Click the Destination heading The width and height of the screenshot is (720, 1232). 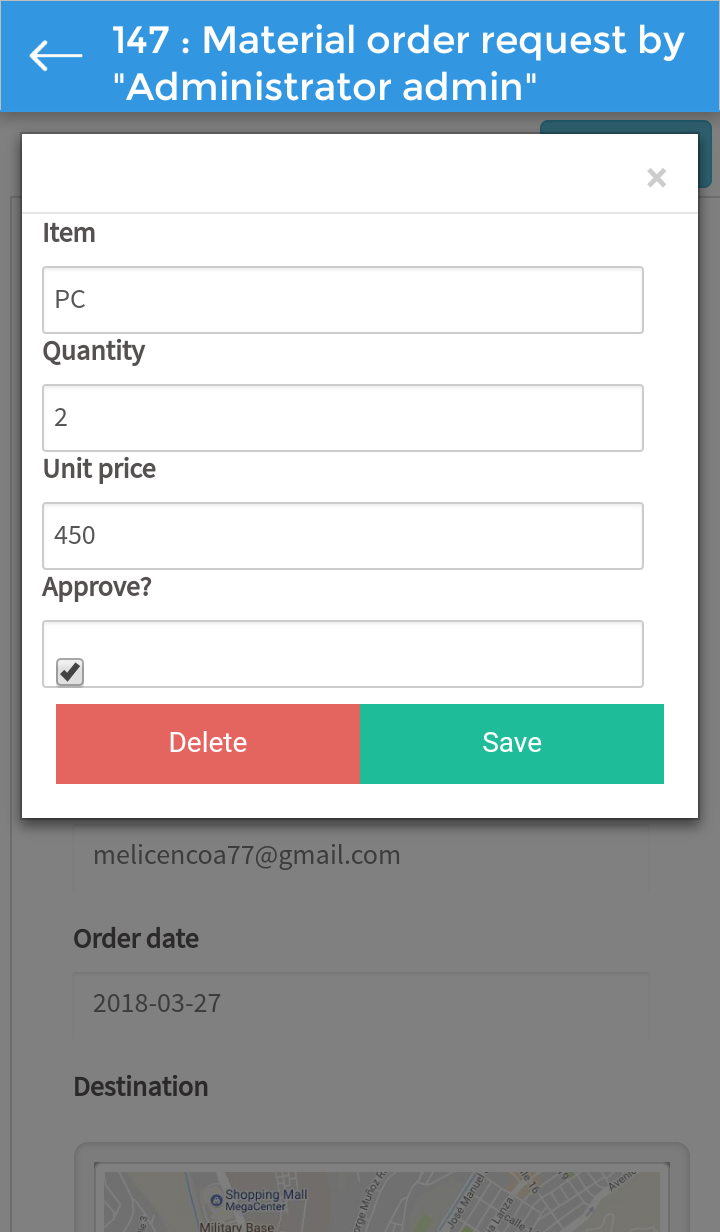click(141, 1087)
